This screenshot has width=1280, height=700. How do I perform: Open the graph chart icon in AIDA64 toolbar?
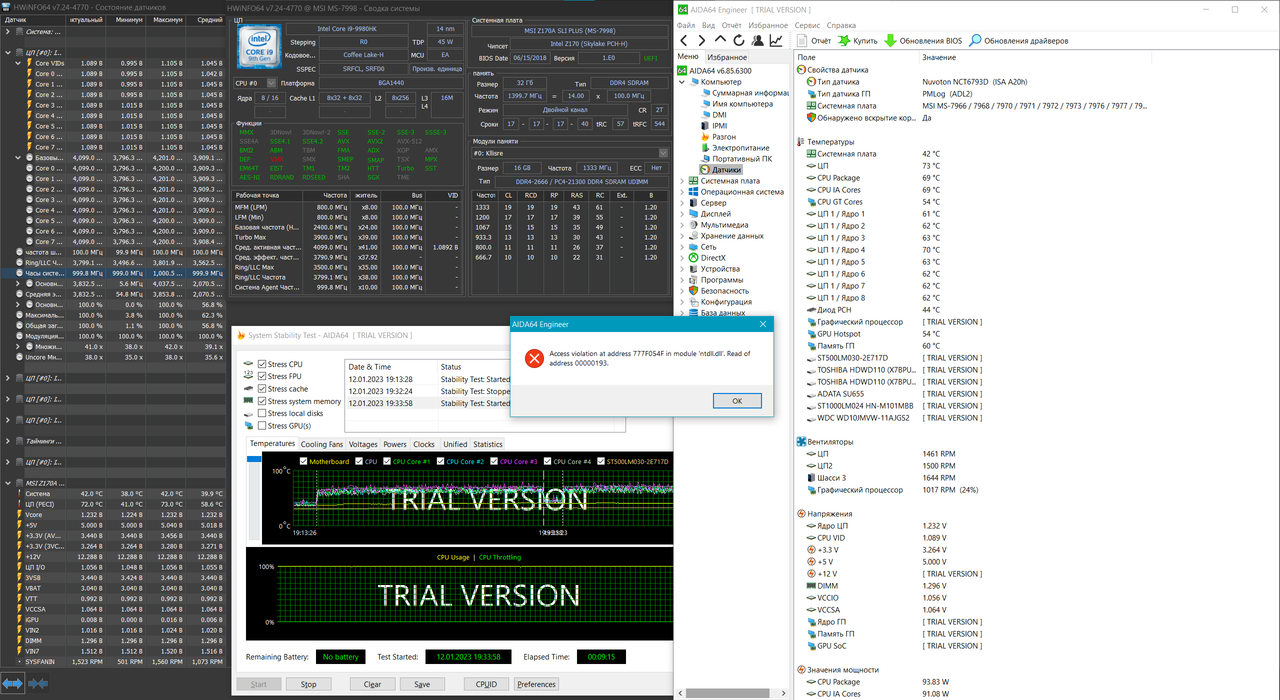pos(775,41)
